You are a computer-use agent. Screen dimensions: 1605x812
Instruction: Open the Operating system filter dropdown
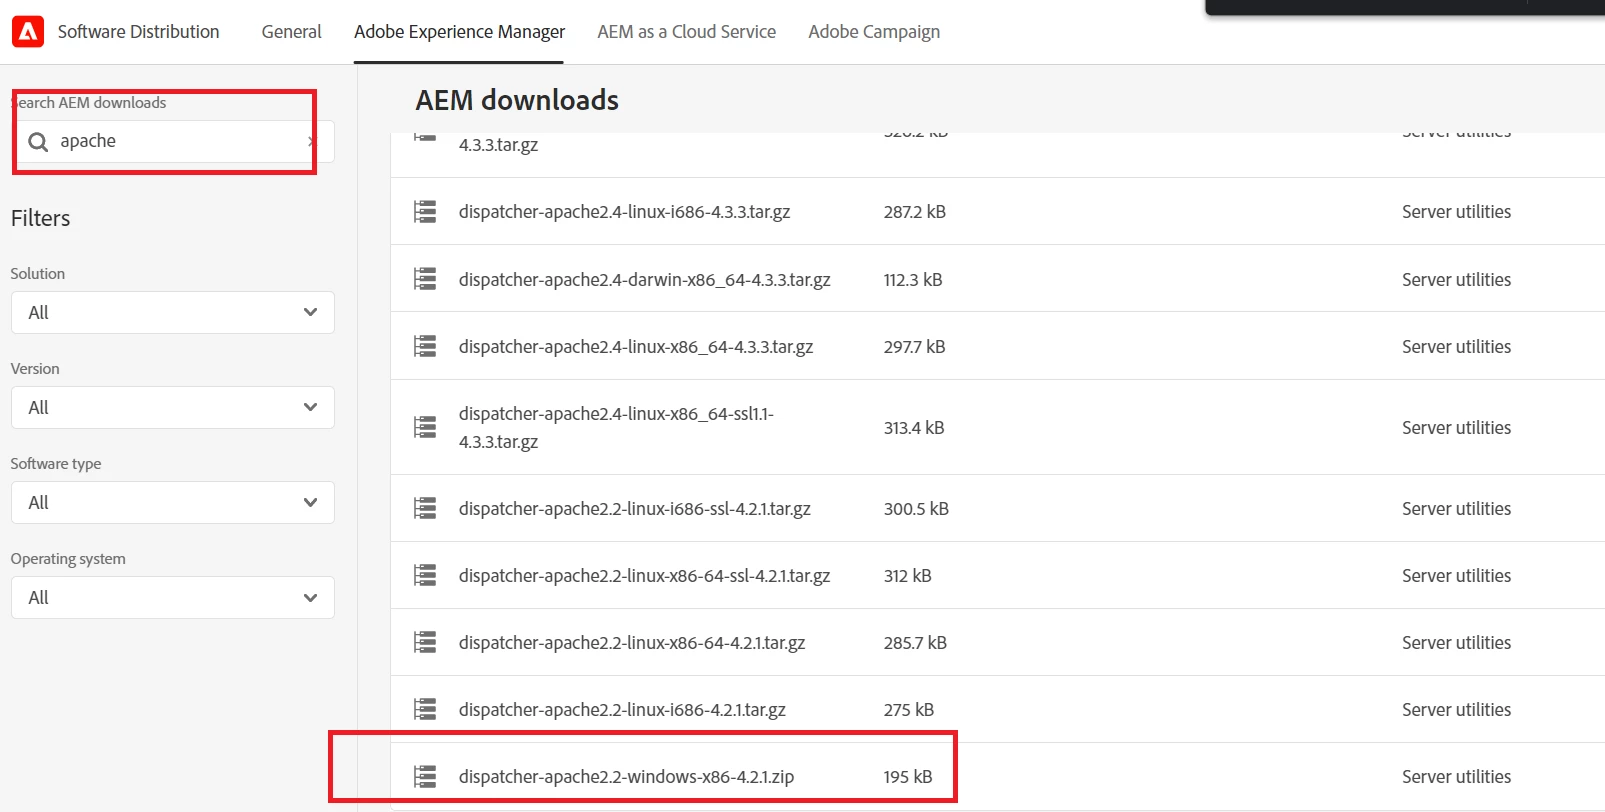pos(173,597)
